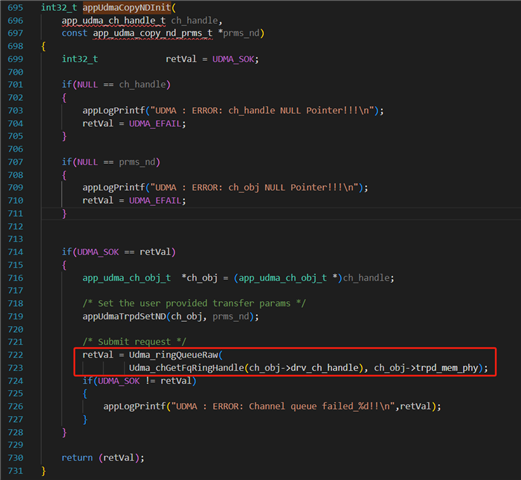Click the Udma_ringQueueRaw function call
521x480 pixels.
tap(173, 355)
